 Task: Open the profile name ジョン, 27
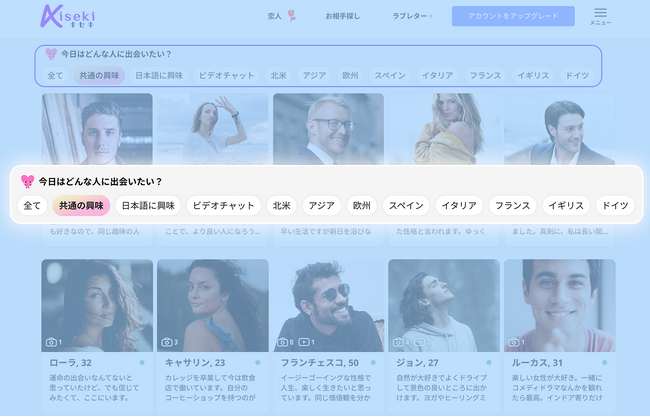coord(417,362)
